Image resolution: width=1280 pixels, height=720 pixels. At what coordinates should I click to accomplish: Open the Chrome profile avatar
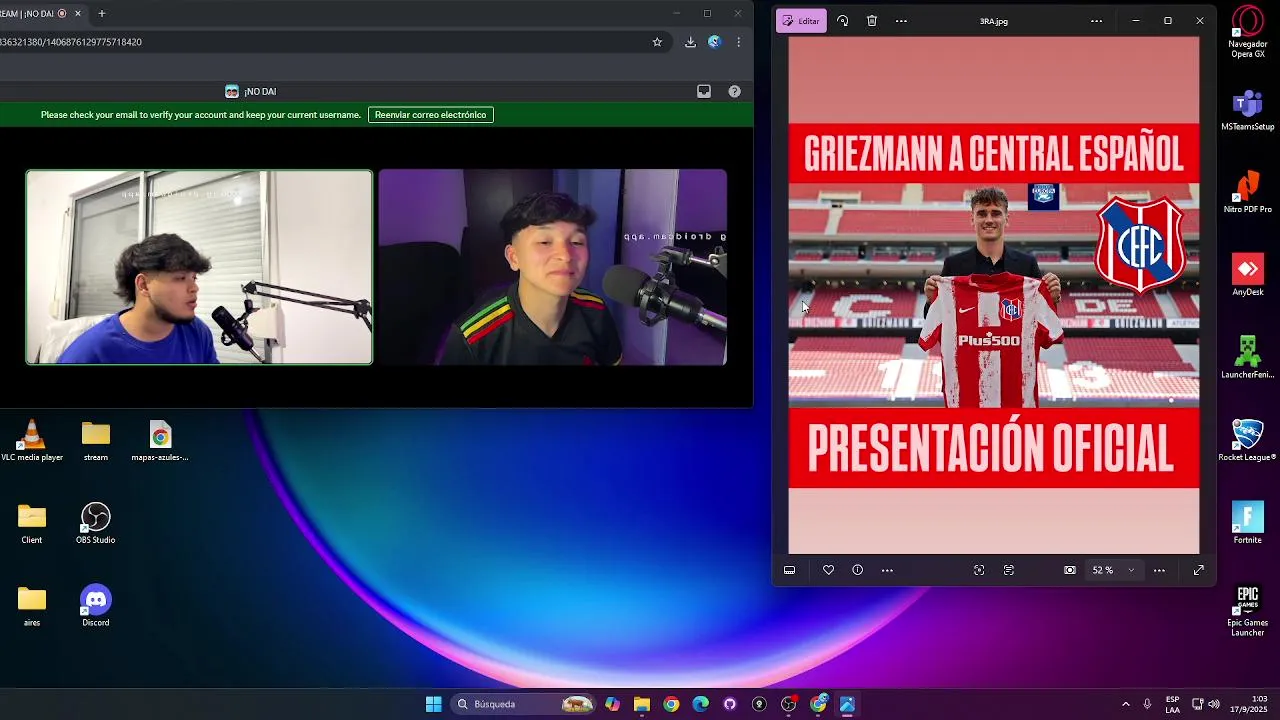click(x=714, y=42)
